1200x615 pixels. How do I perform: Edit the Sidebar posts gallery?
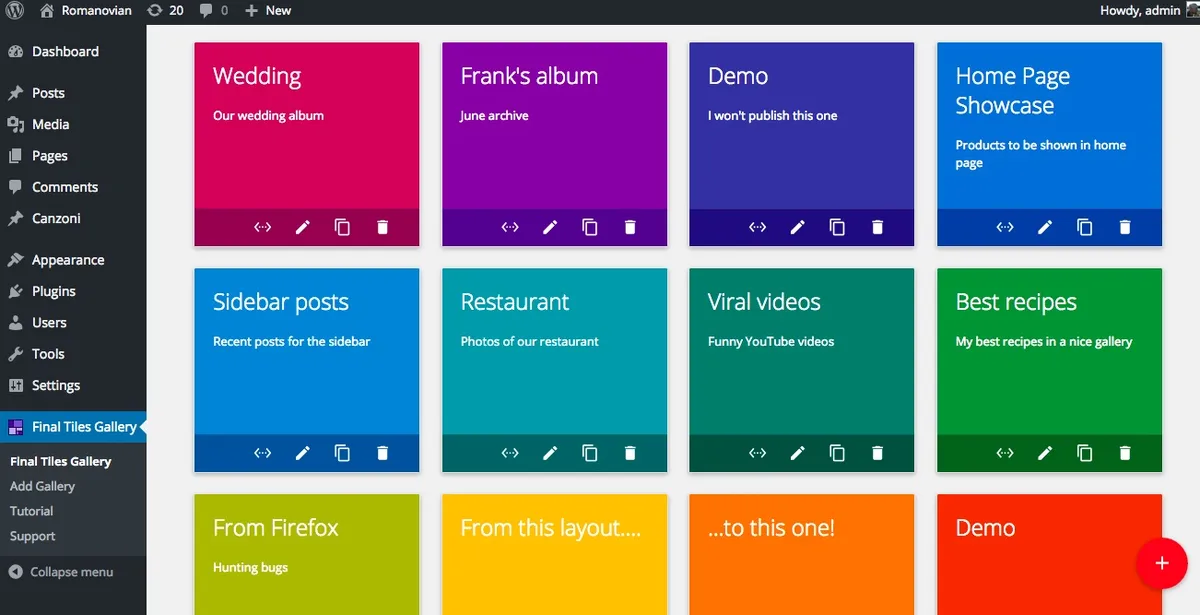coord(303,453)
